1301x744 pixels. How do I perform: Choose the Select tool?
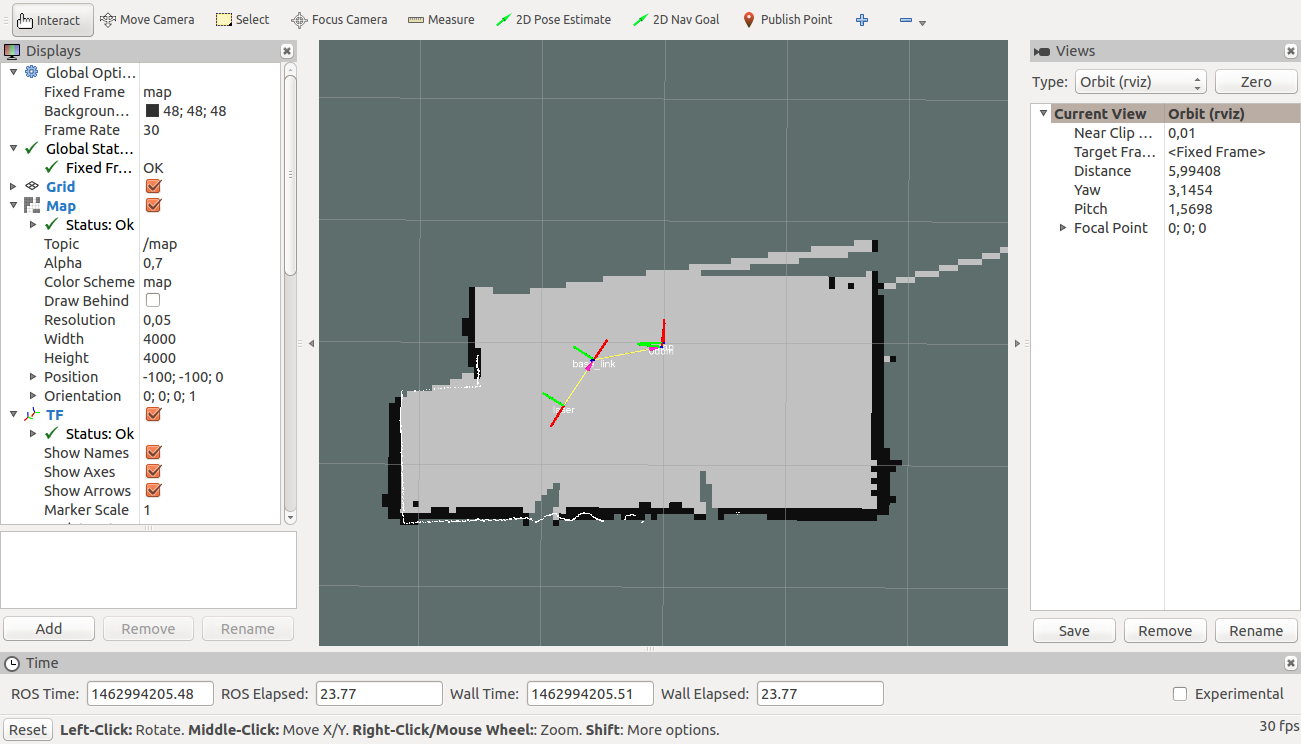(x=243, y=20)
